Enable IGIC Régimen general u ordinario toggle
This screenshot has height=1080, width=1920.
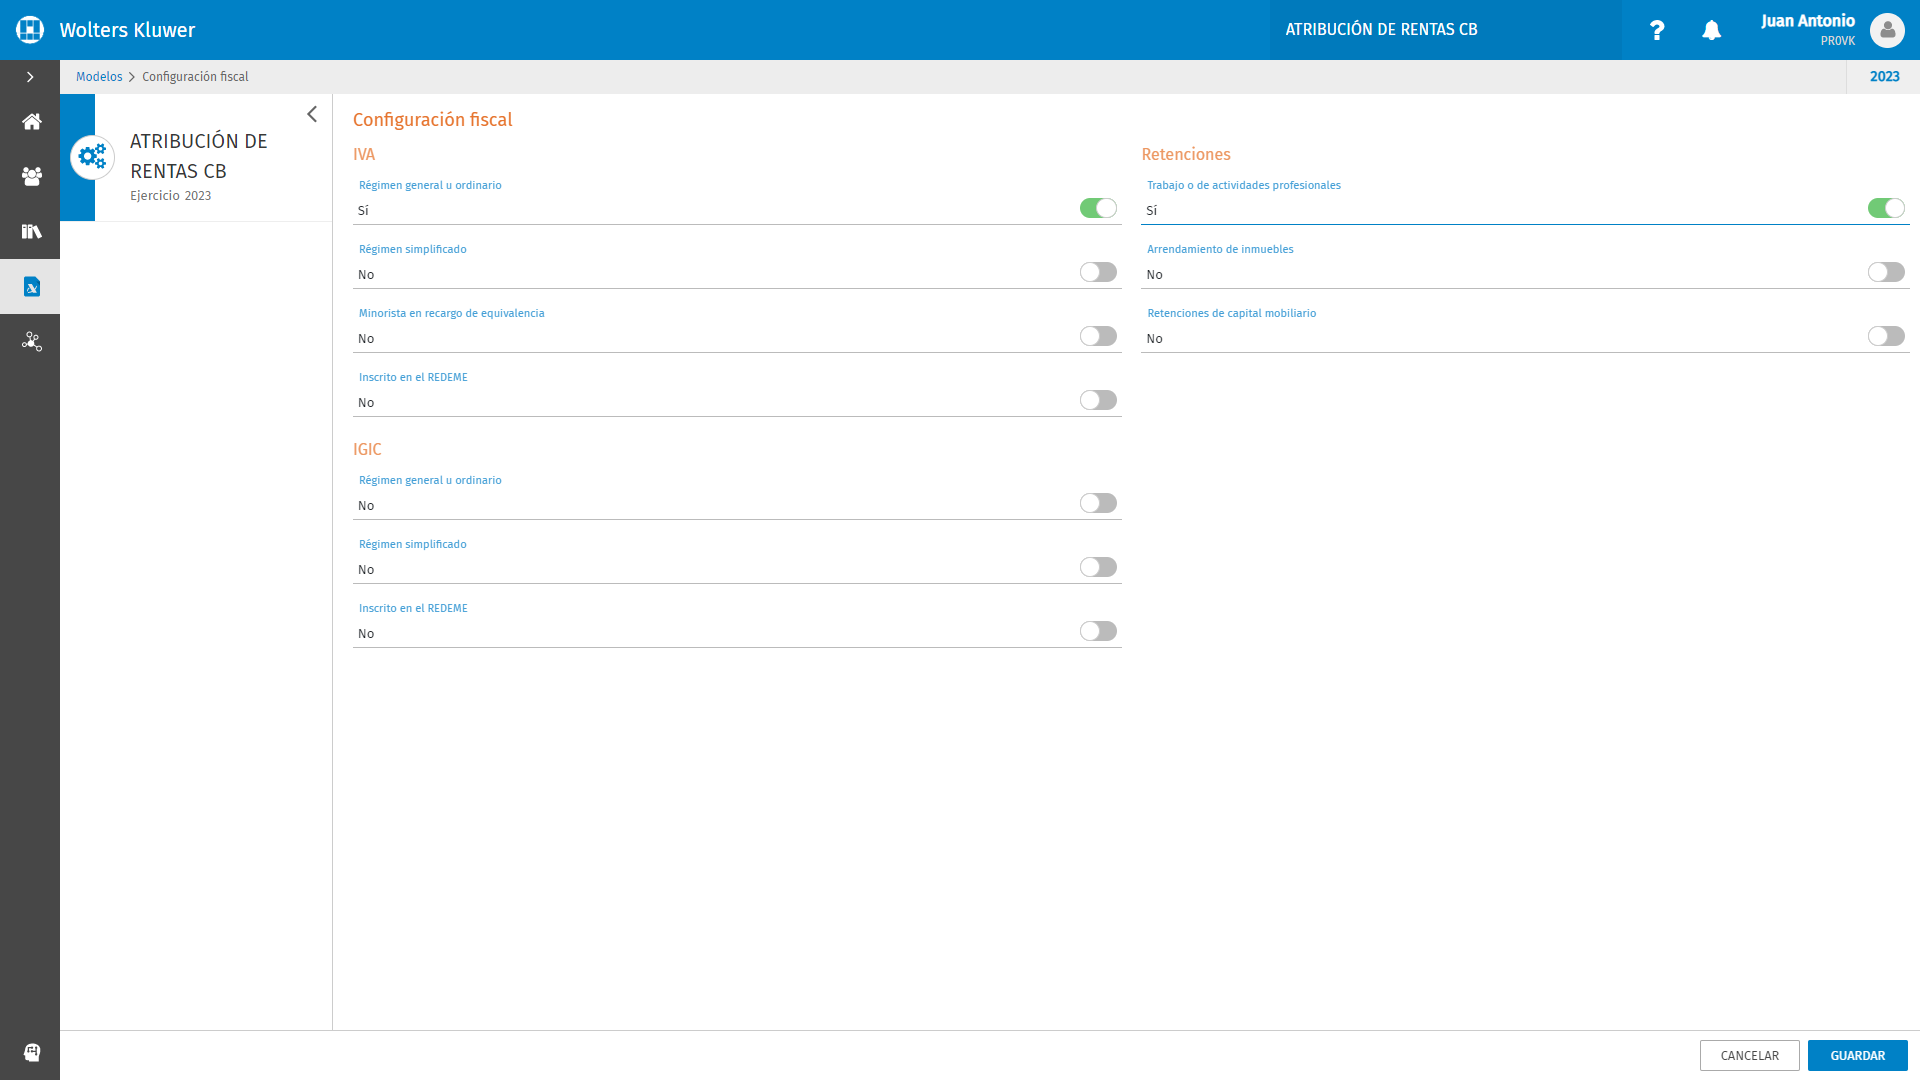pos(1098,503)
